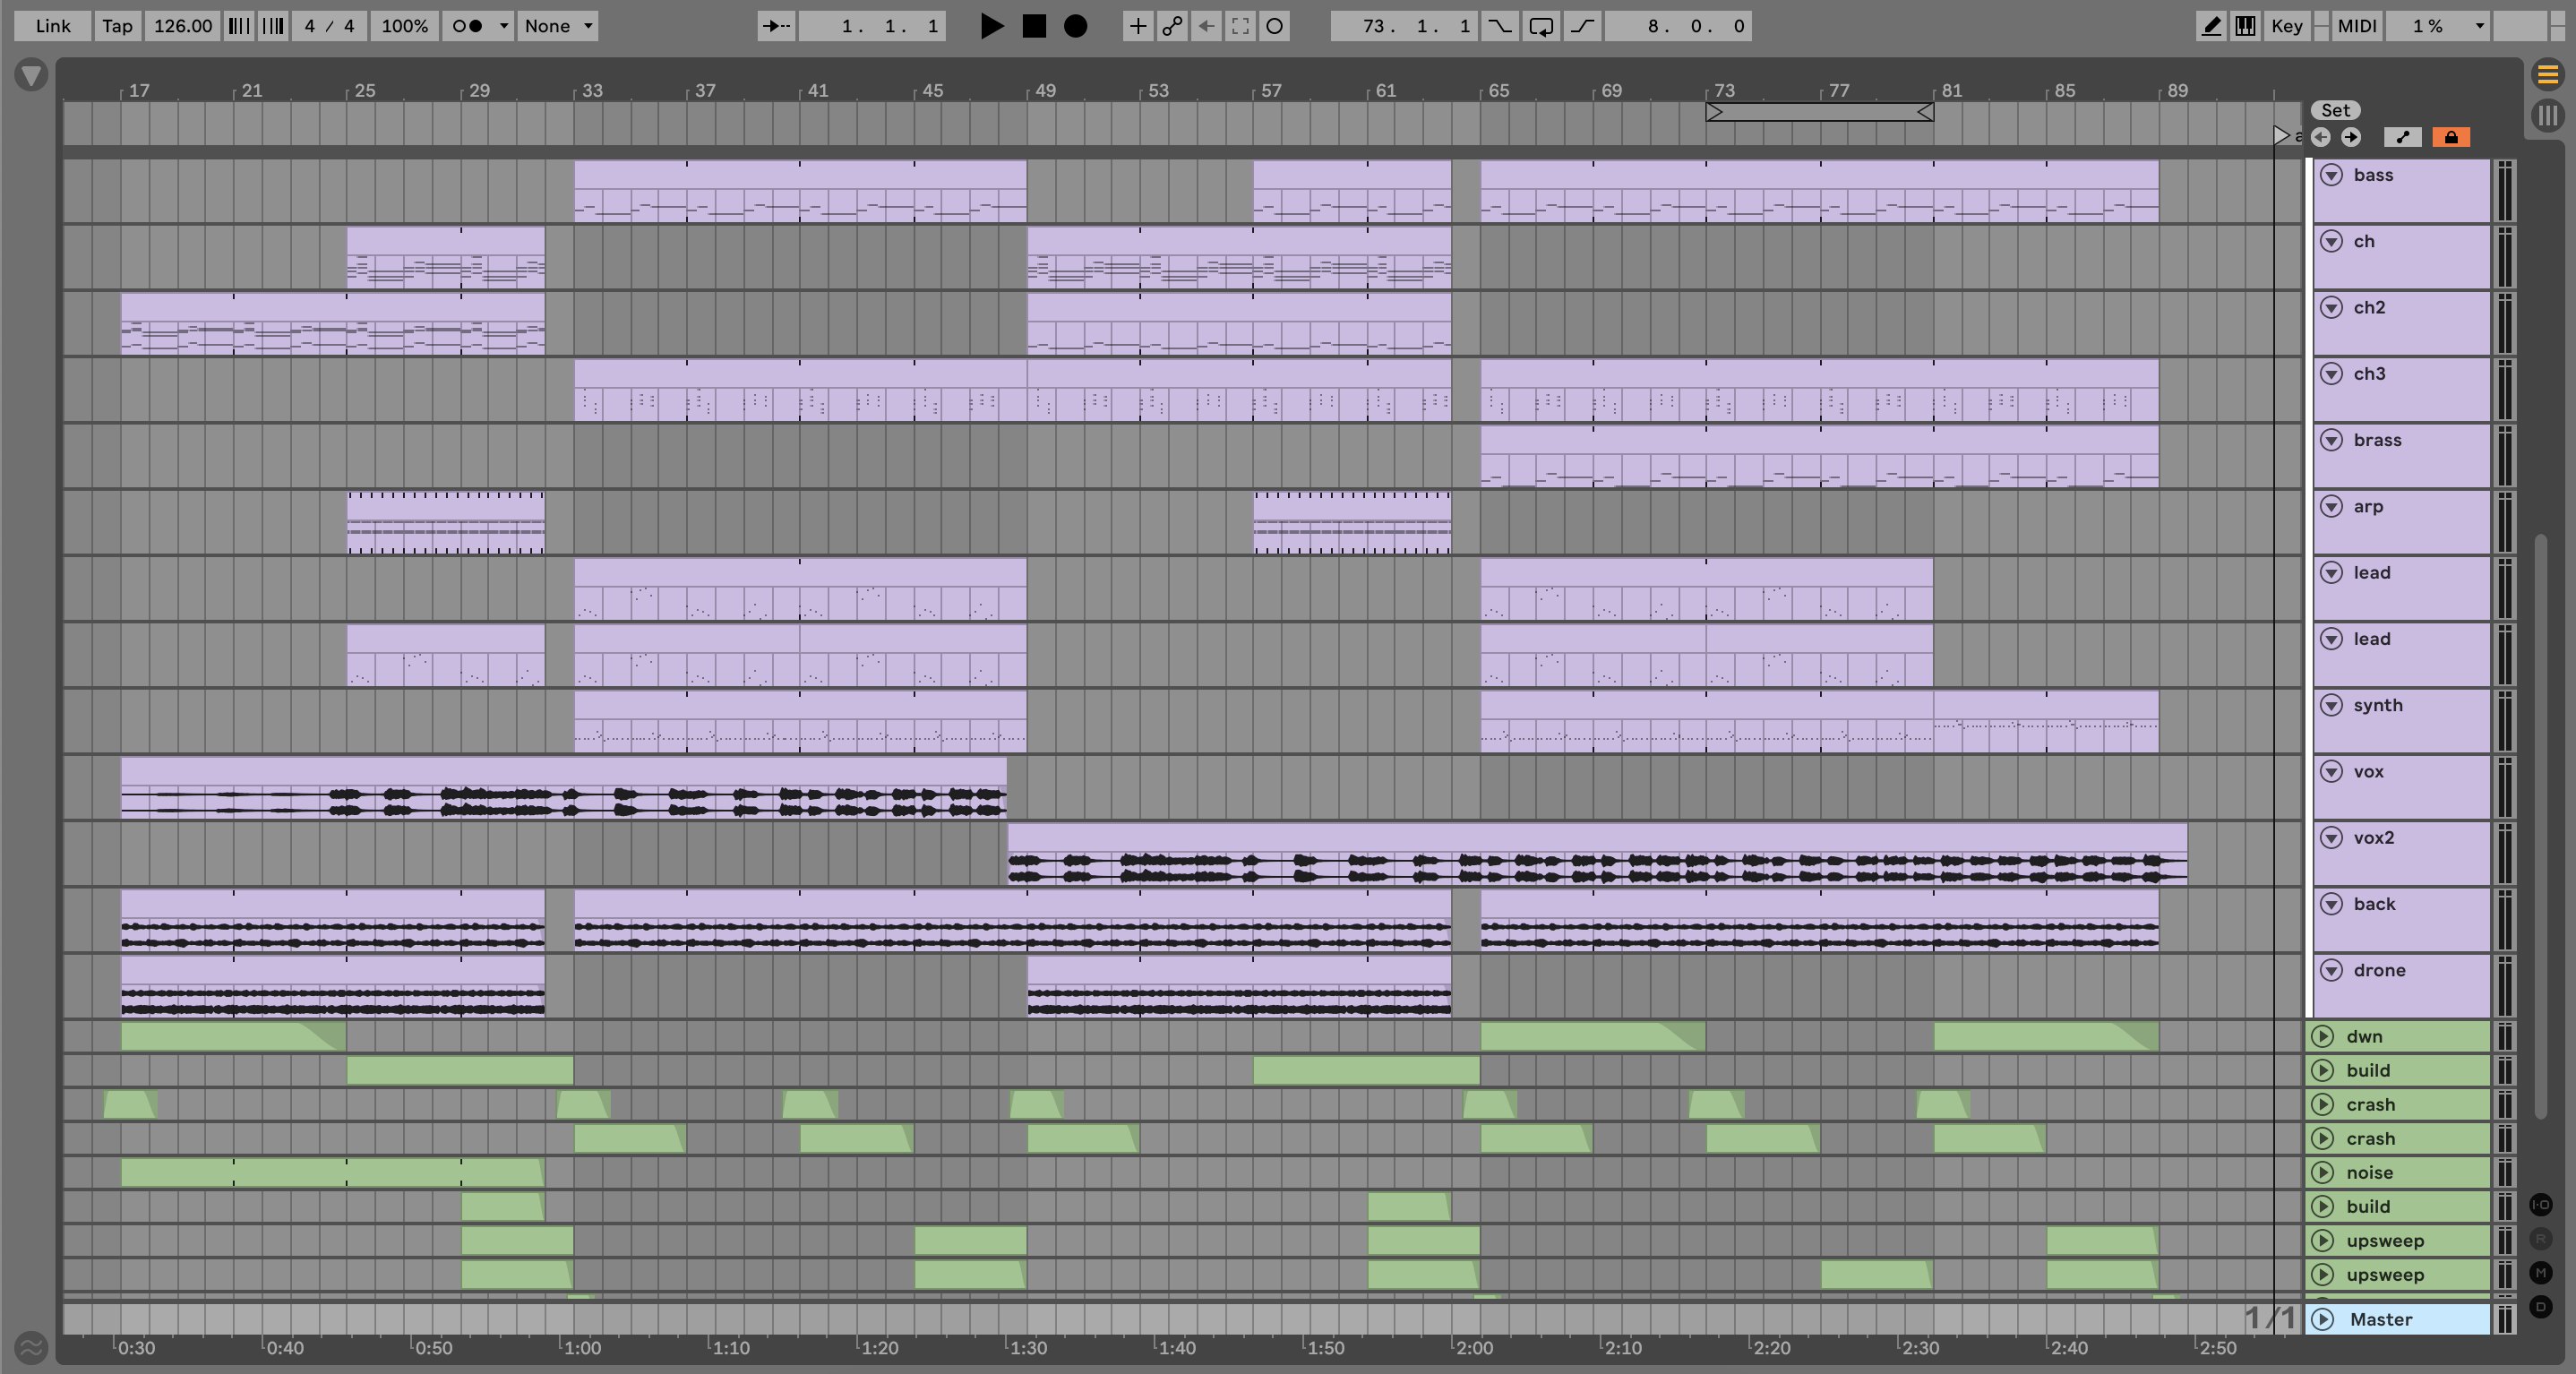Switch to Arrangement view selector icon

(2547, 74)
